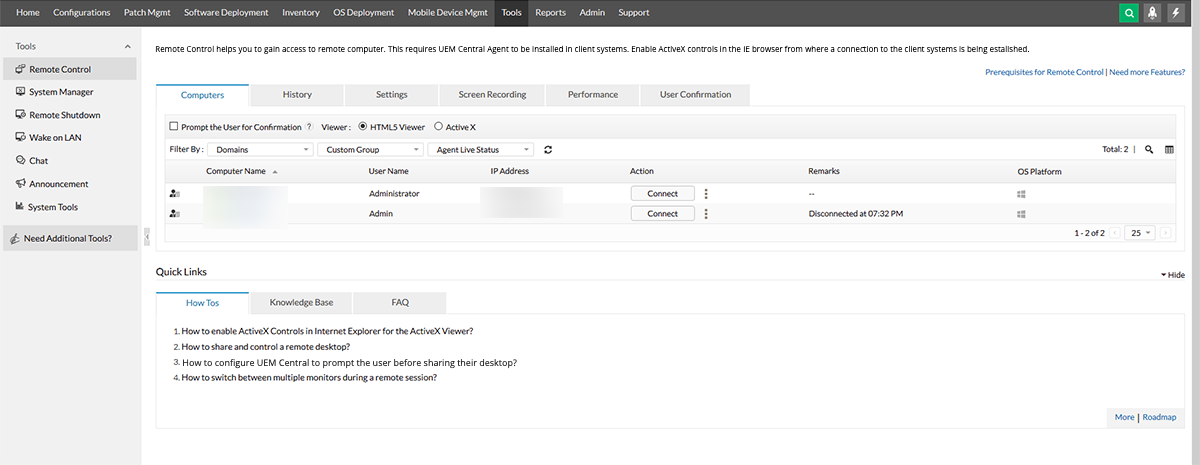This screenshot has height=465, width=1200.
Task: Open the Agent Live Status dropdown
Action: pos(480,150)
